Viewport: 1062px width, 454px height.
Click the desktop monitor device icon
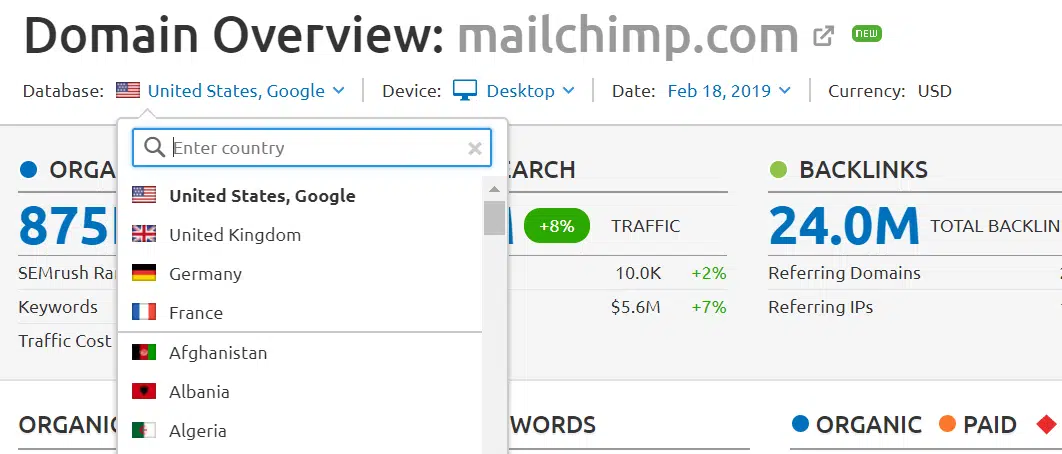point(464,91)
